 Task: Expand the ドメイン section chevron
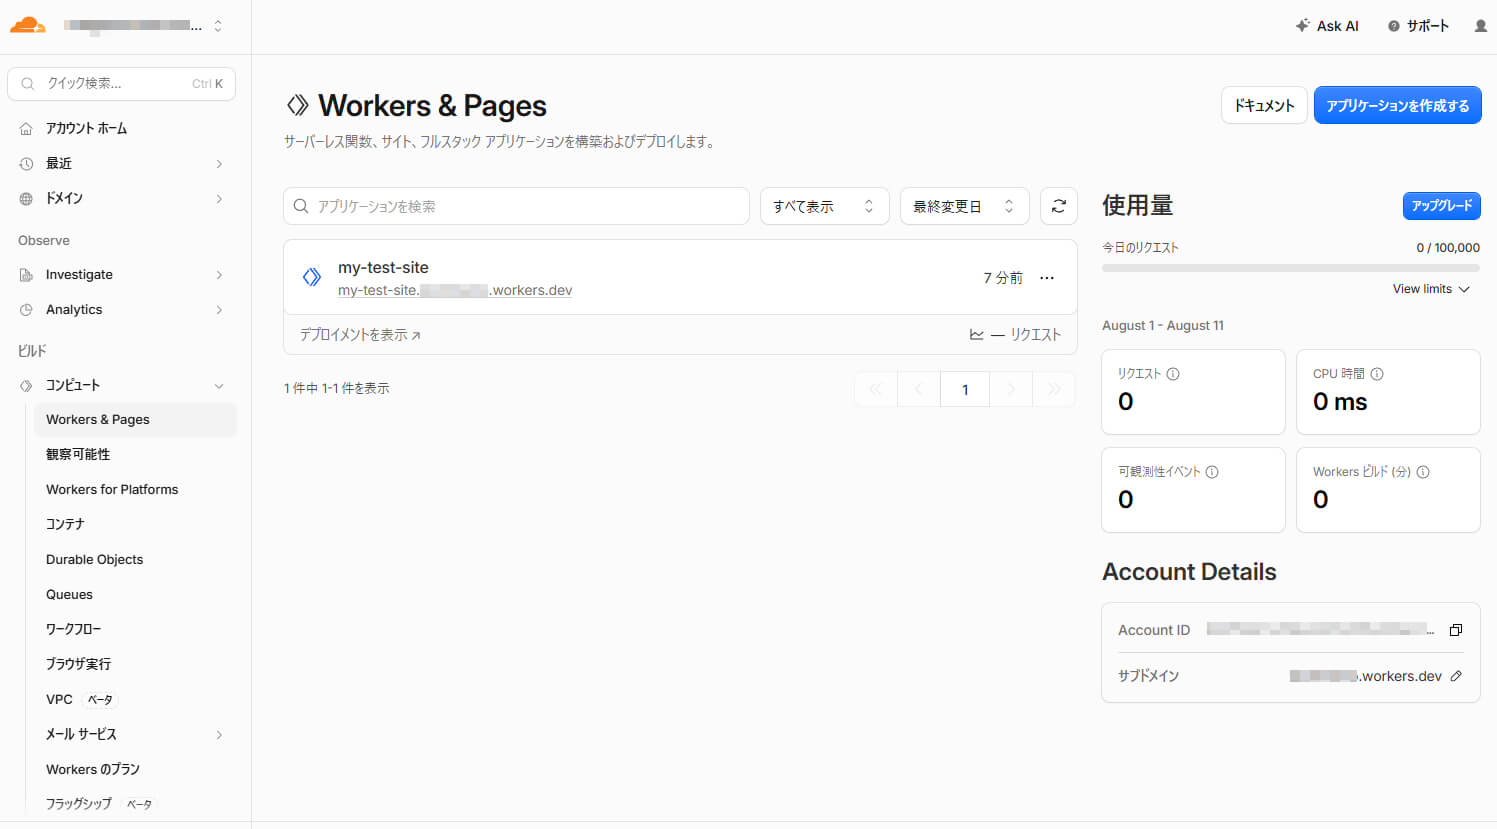219,199
